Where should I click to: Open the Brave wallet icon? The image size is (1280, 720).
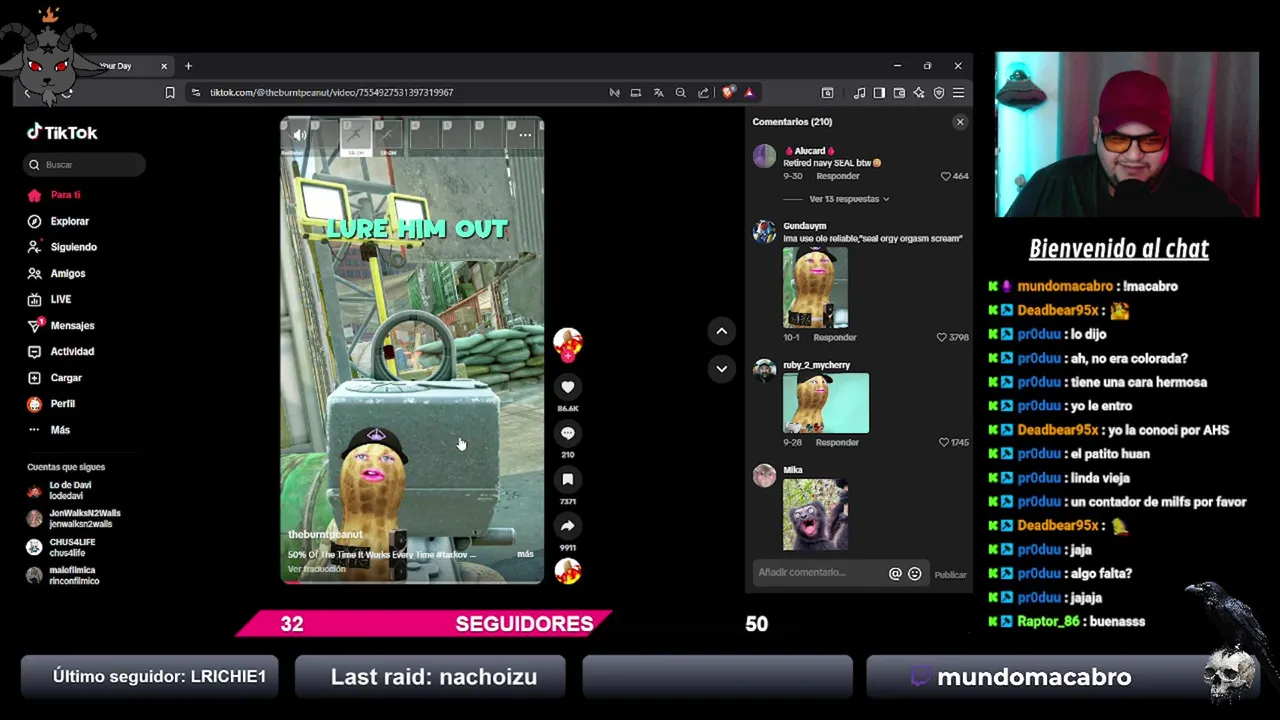coord(899,93)
